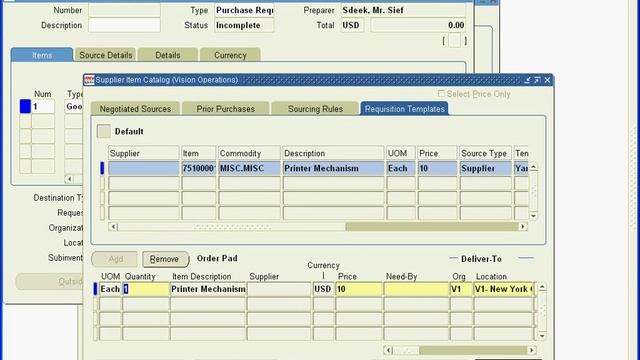Click the catalog UOM cell Each
Screen dimensions: 640x360
[401, 168]
